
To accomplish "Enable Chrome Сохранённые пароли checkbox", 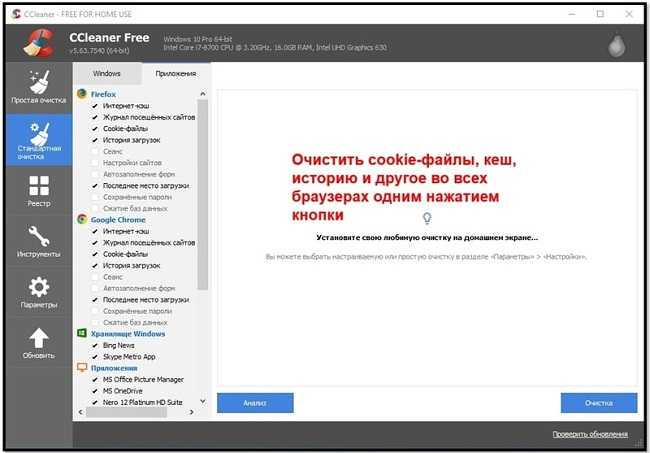I will click(x=95, y=311).
